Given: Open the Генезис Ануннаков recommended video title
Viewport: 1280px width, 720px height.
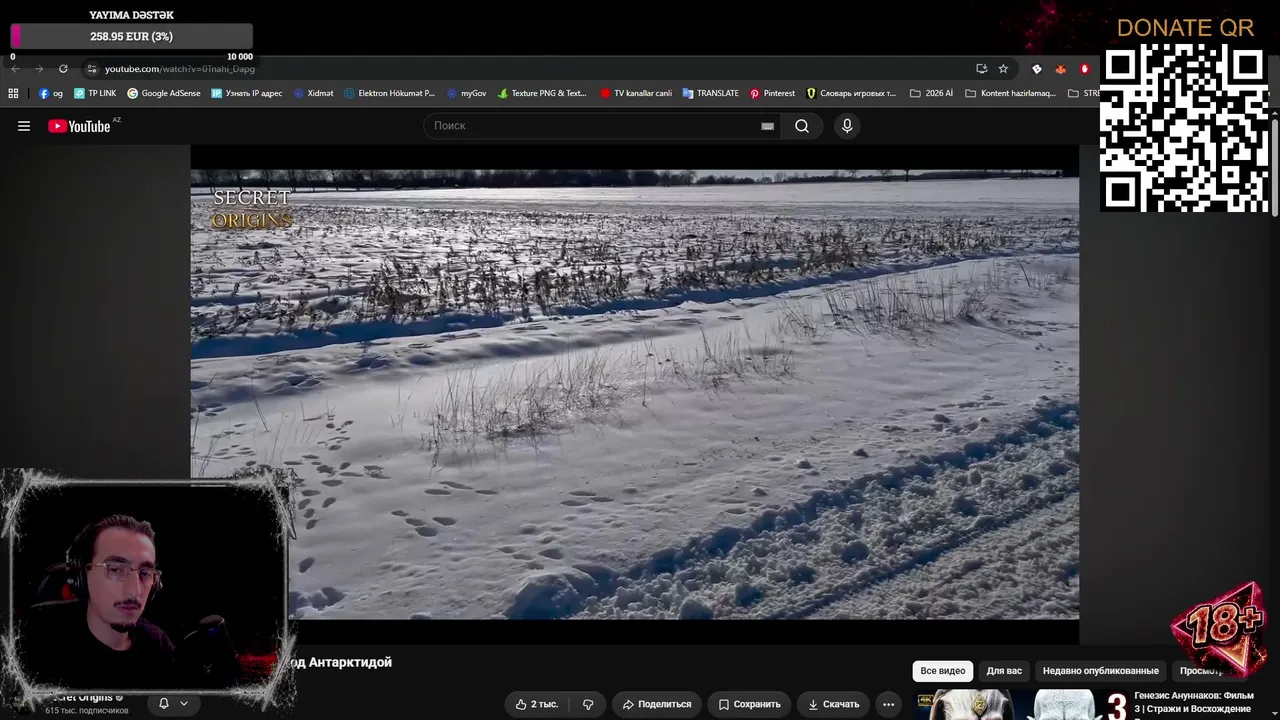Looking at the screenshot, I should 1194,702.
